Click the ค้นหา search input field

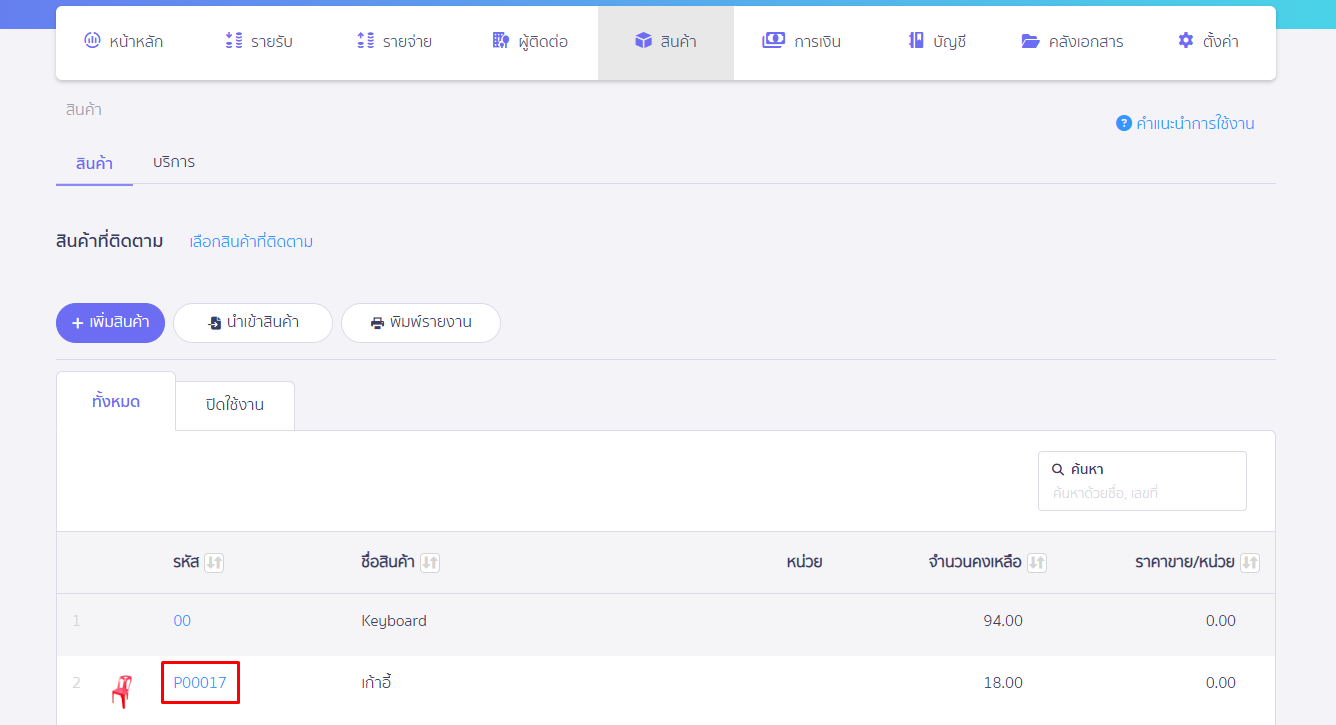[x=1142, y=493]
